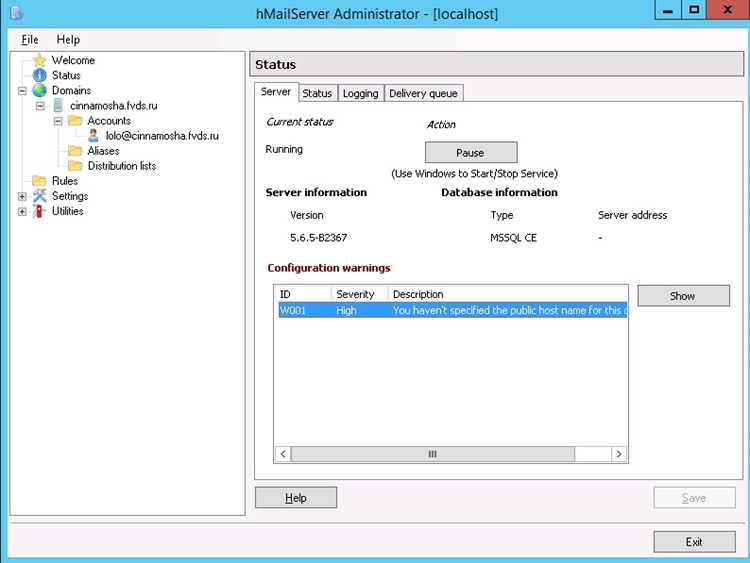
Task: Click the Distribution lists folder icon
Action: click(75, 166)
